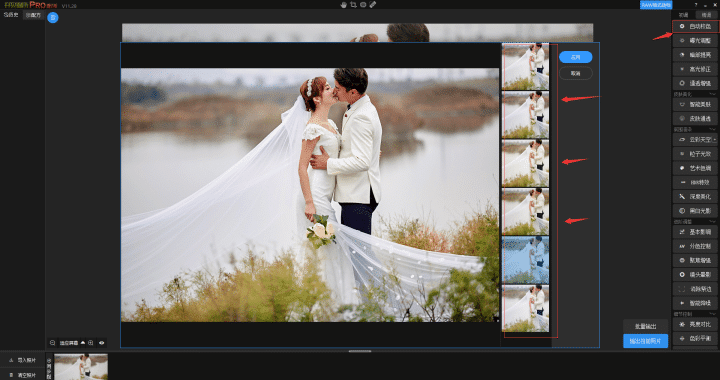Collapse the color adjustment section chevron
This screenshot has width=720, height=380.
point(713,222)
